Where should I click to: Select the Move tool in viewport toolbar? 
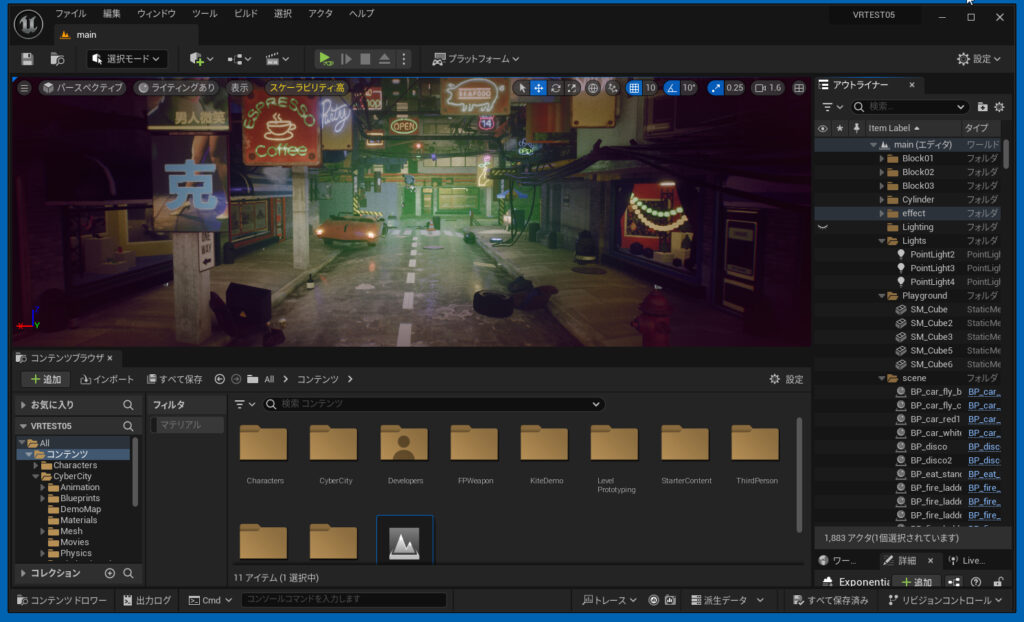click(x=539, y=87)
